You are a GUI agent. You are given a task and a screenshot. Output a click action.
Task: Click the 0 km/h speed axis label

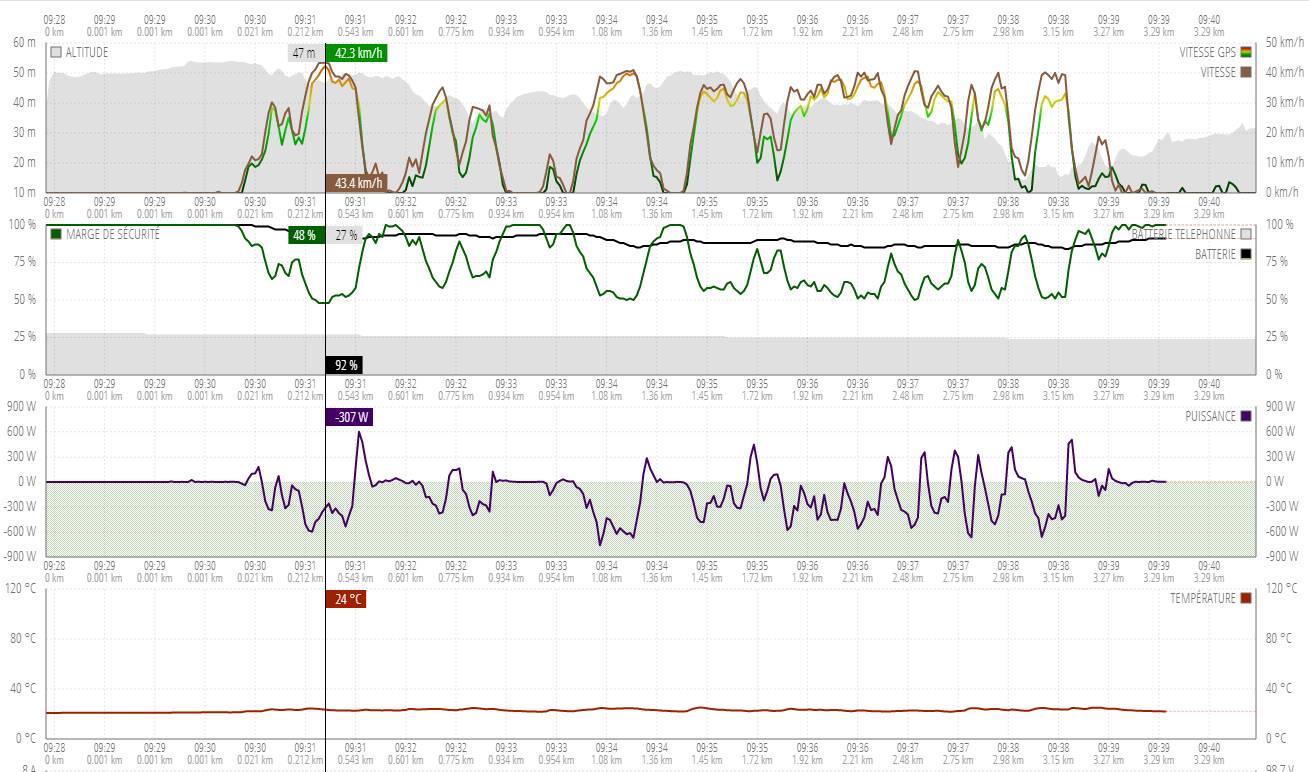(1281, 193)
